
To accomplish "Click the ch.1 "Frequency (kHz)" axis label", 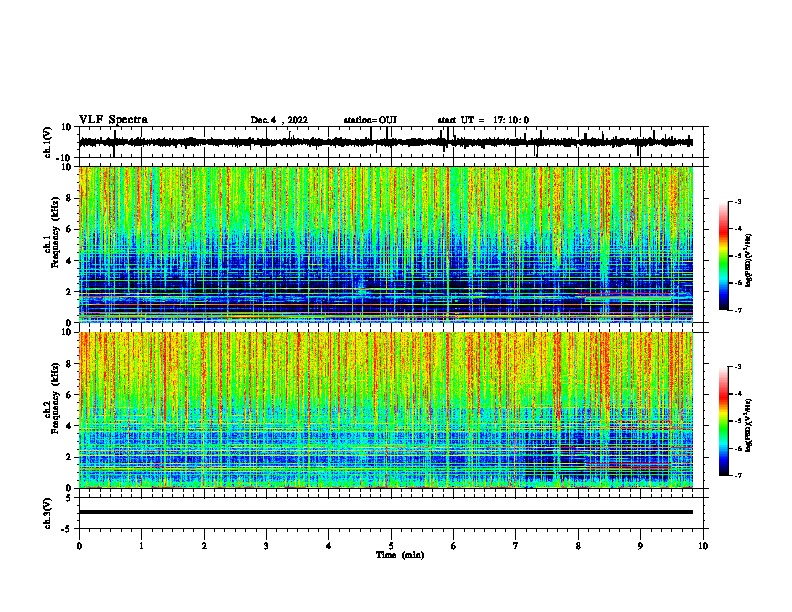I will 55,232.
